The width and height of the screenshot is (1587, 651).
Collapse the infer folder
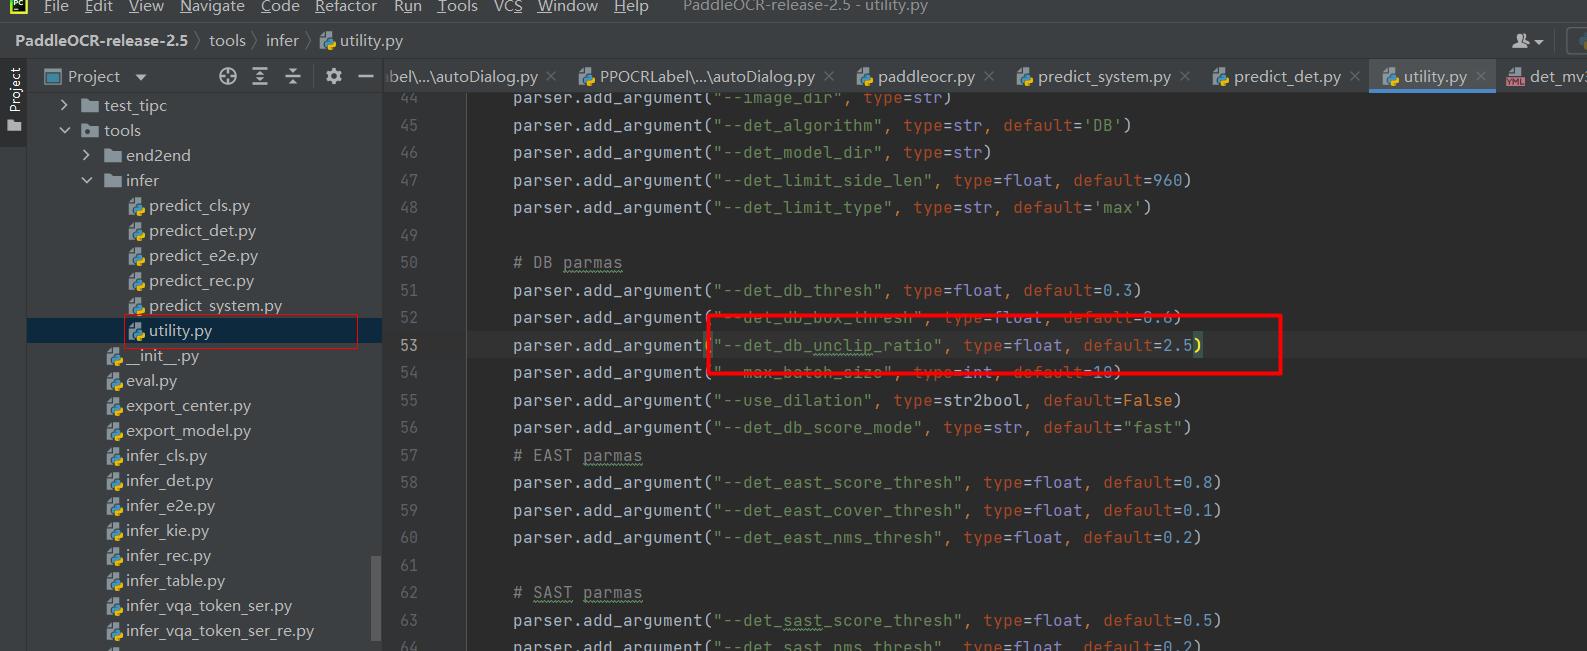click(86, 180)
